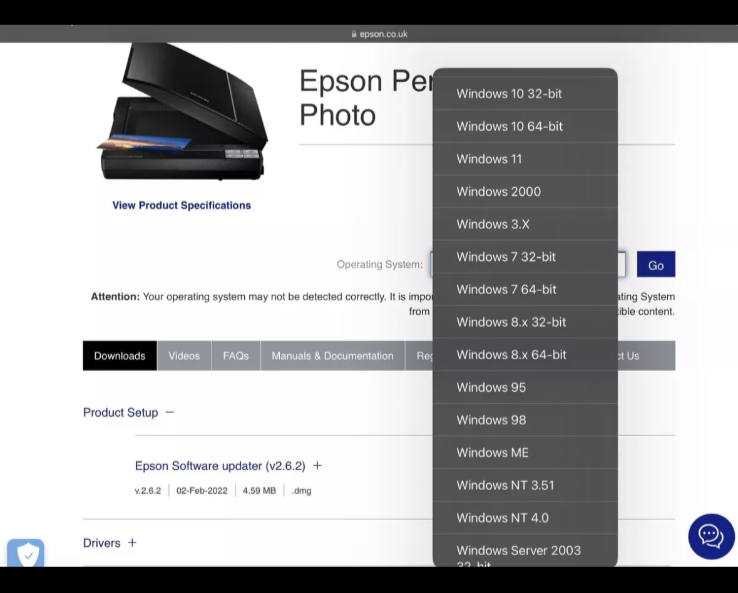Select Windows NT 3.51 option
This screenshot has height=593, width=738.
point(525,485)
